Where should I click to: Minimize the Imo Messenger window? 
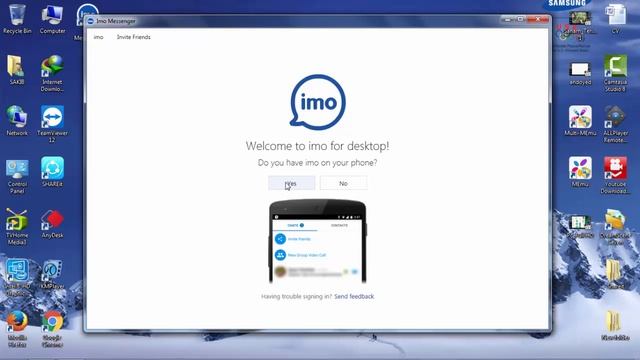507,19
